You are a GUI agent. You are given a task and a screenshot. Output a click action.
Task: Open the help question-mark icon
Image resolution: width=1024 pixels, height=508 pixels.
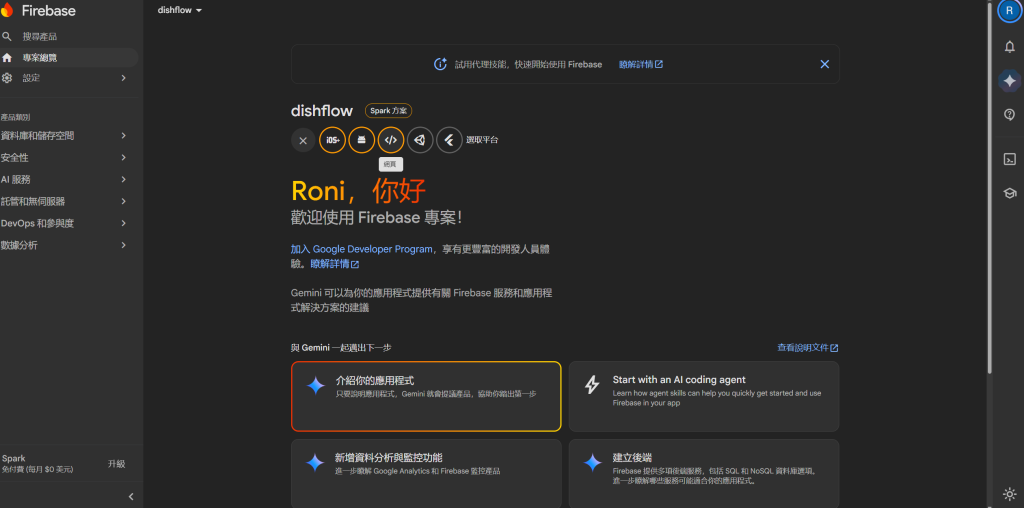coord(1010,115)
